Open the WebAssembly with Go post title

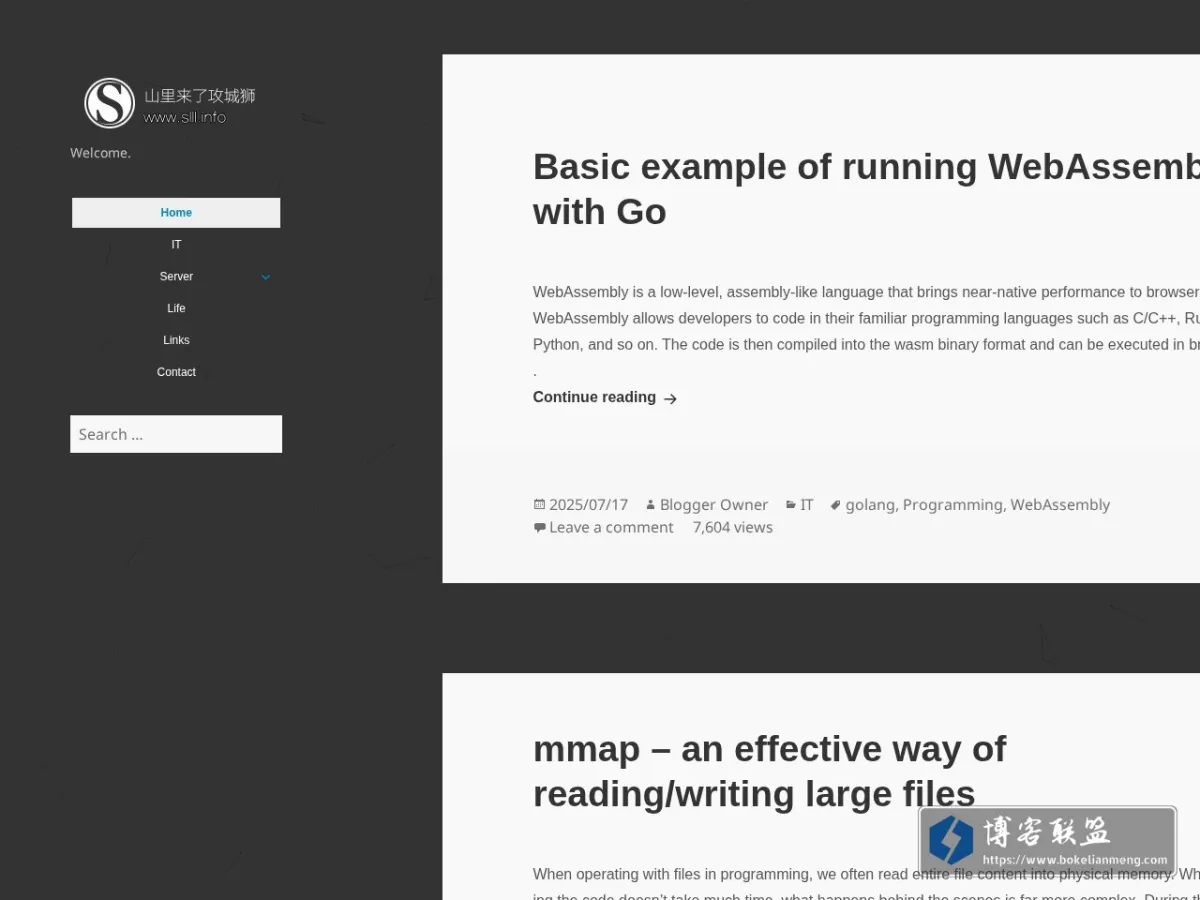pyautogui.click(x=866, y=189)
